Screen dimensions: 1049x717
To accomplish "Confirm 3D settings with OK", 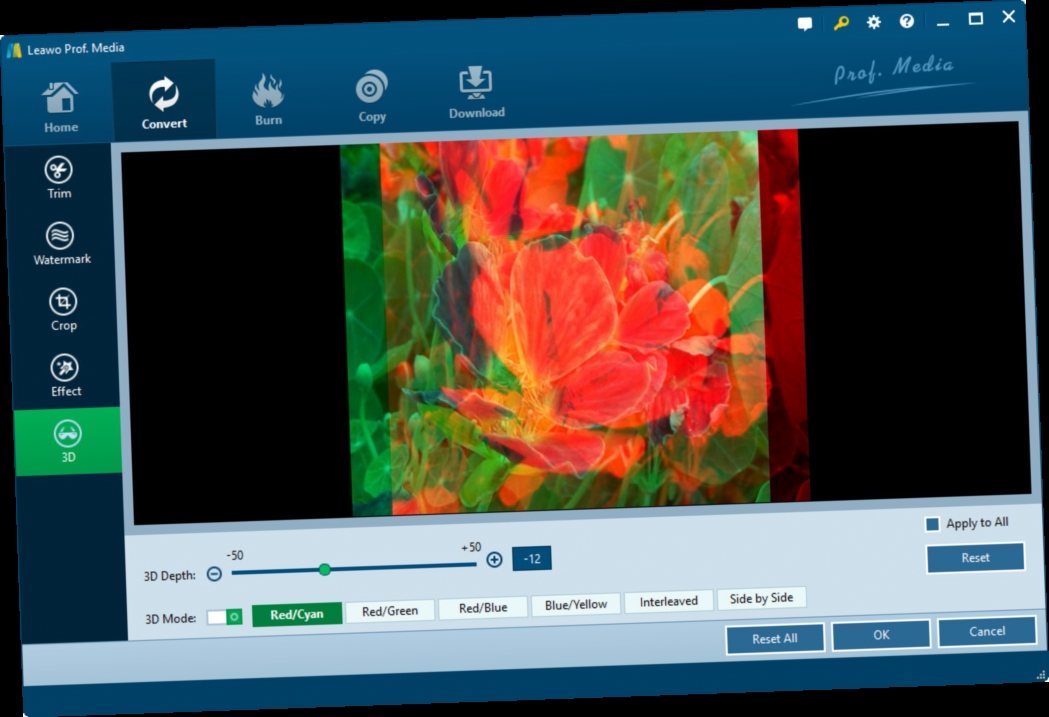I will click(x=880, y=634).
